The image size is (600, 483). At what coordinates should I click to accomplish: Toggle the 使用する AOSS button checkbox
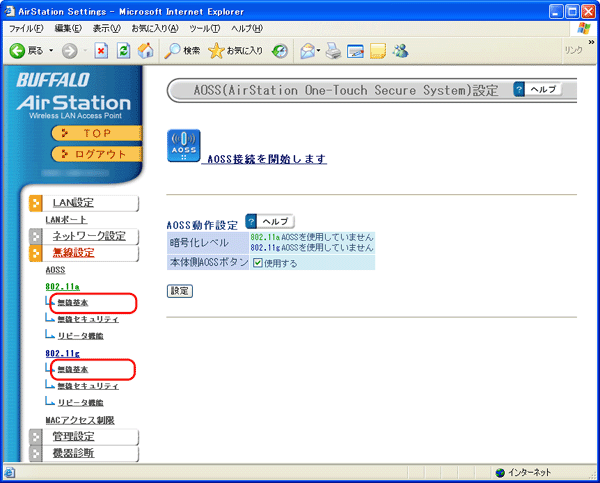(x=258, y=263)
